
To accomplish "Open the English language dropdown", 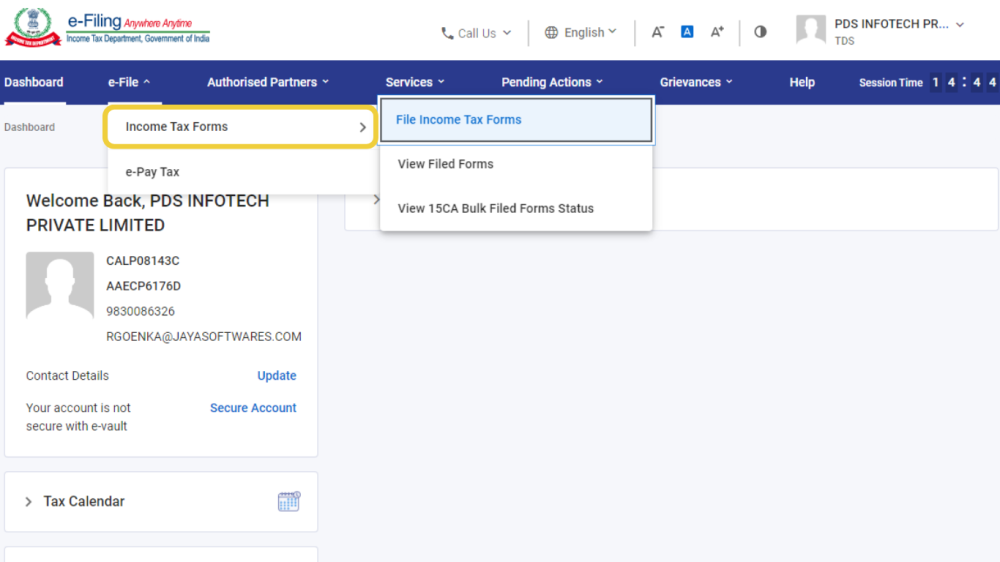I will point(580,33).
